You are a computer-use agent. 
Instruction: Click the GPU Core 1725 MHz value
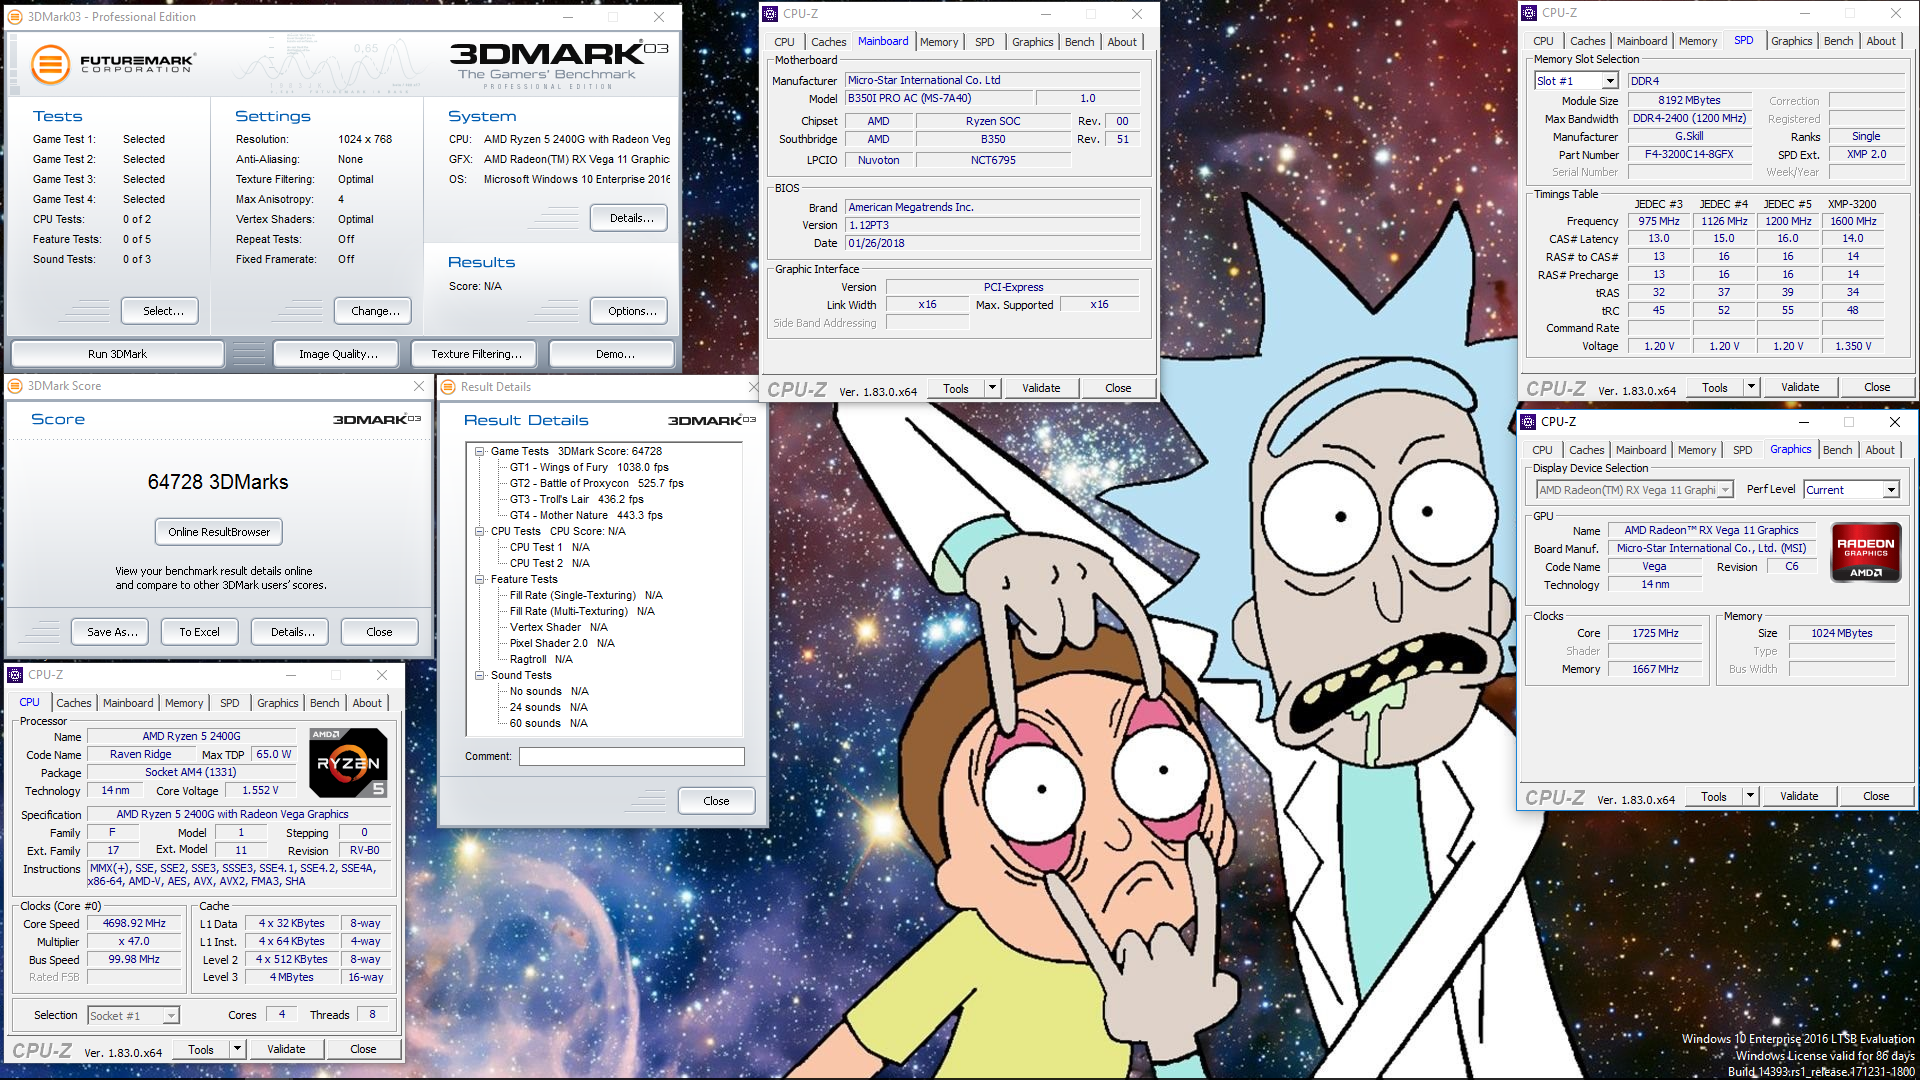point(1655,634)
